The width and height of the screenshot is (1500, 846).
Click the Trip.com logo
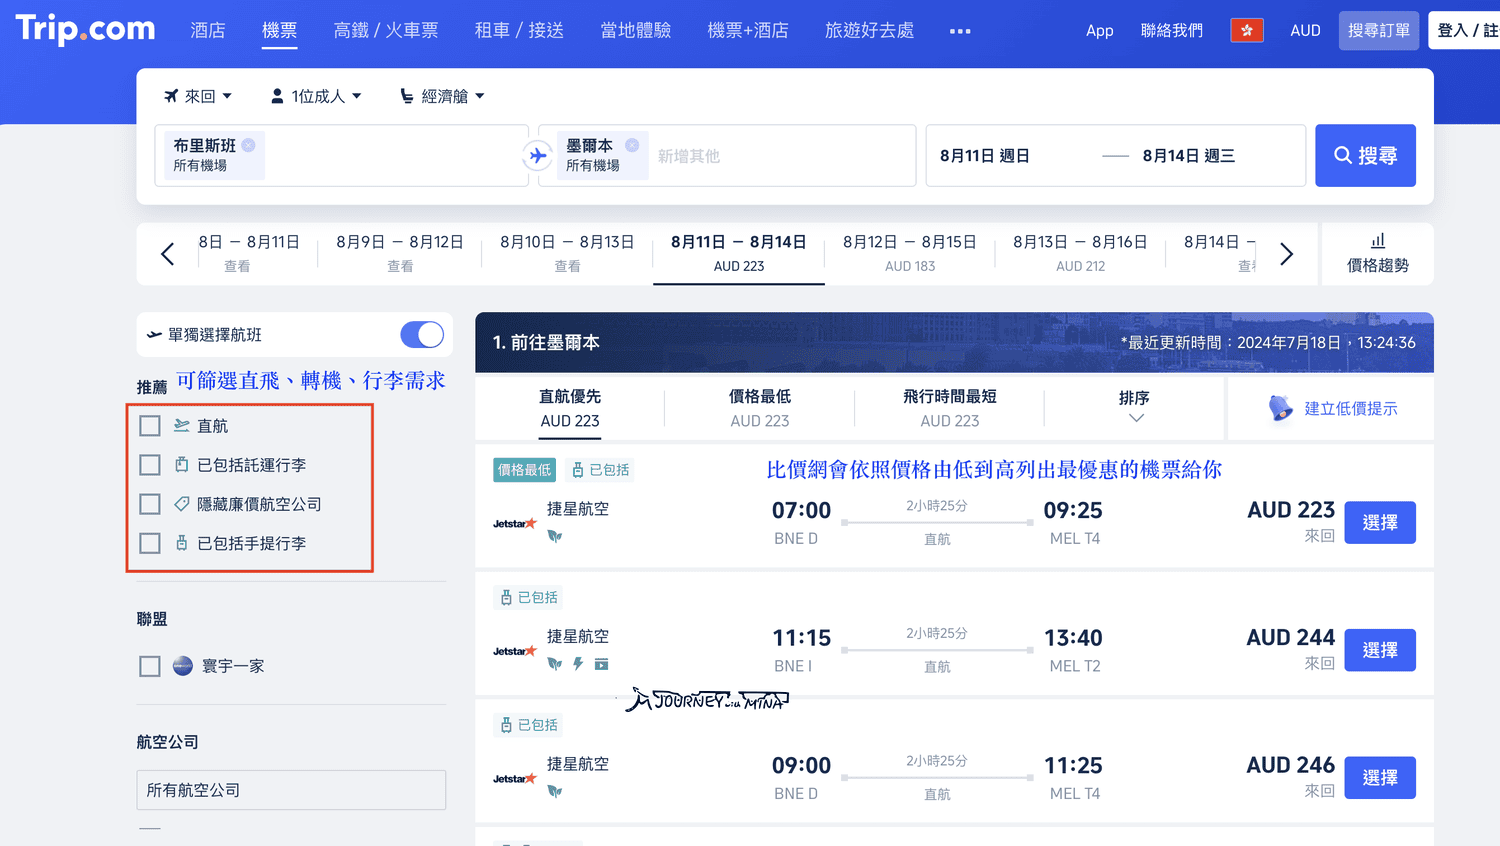click(86, 28)
